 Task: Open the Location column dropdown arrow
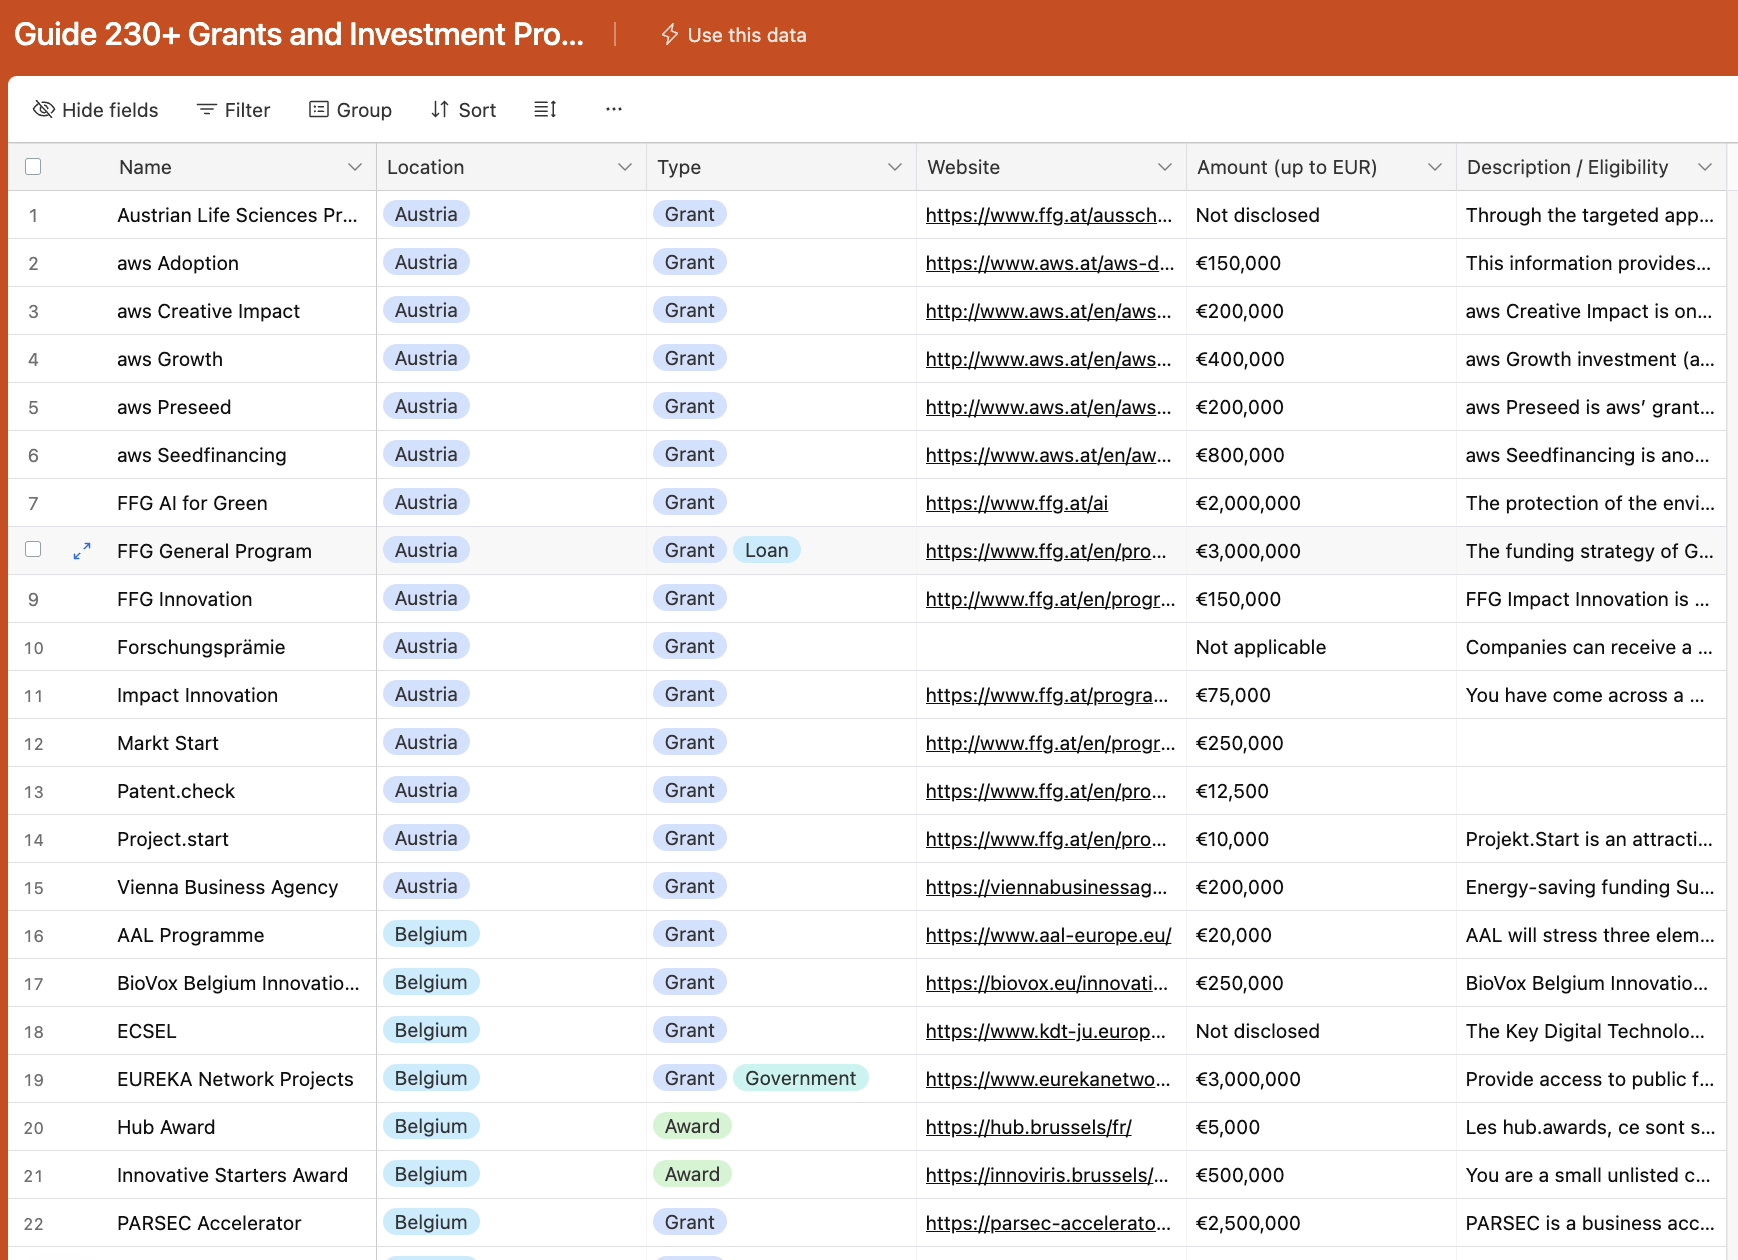click(x=624, y=167)
